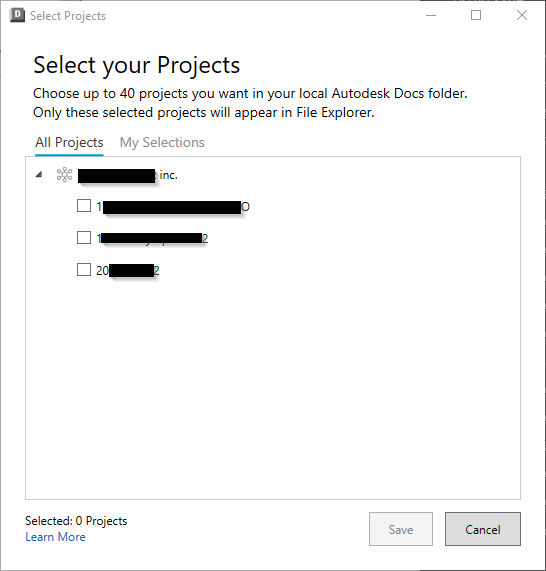Maximize the Select Projects window
This screenshot has width=546, height=571.
click(x=476, y=15)
